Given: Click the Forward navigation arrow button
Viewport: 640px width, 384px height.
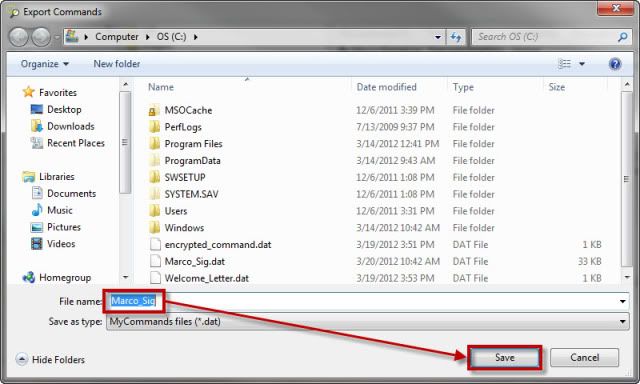Looking at the screenshot, I should (41, 37).
